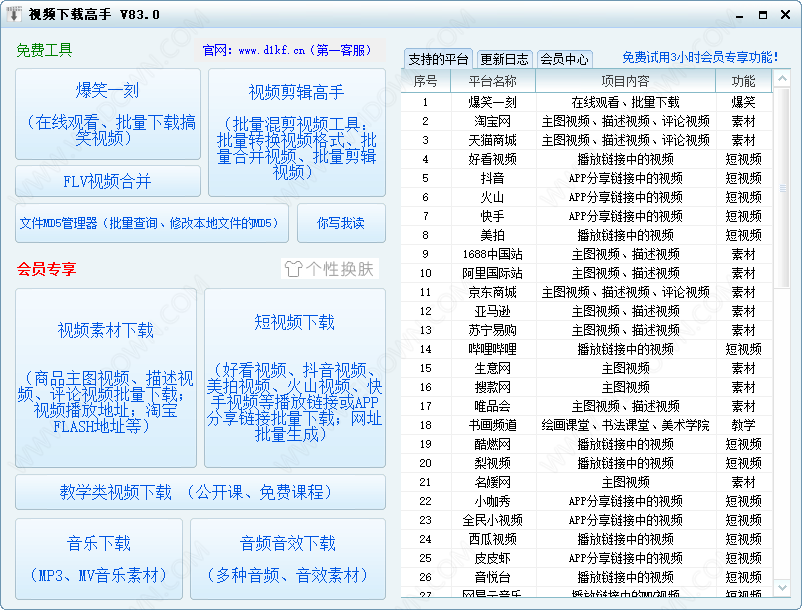Image resolution: width=802 pixels, height=610 pixels.
Task: Visit the official site www.dlkf.cn link
Action: (286, 51)
